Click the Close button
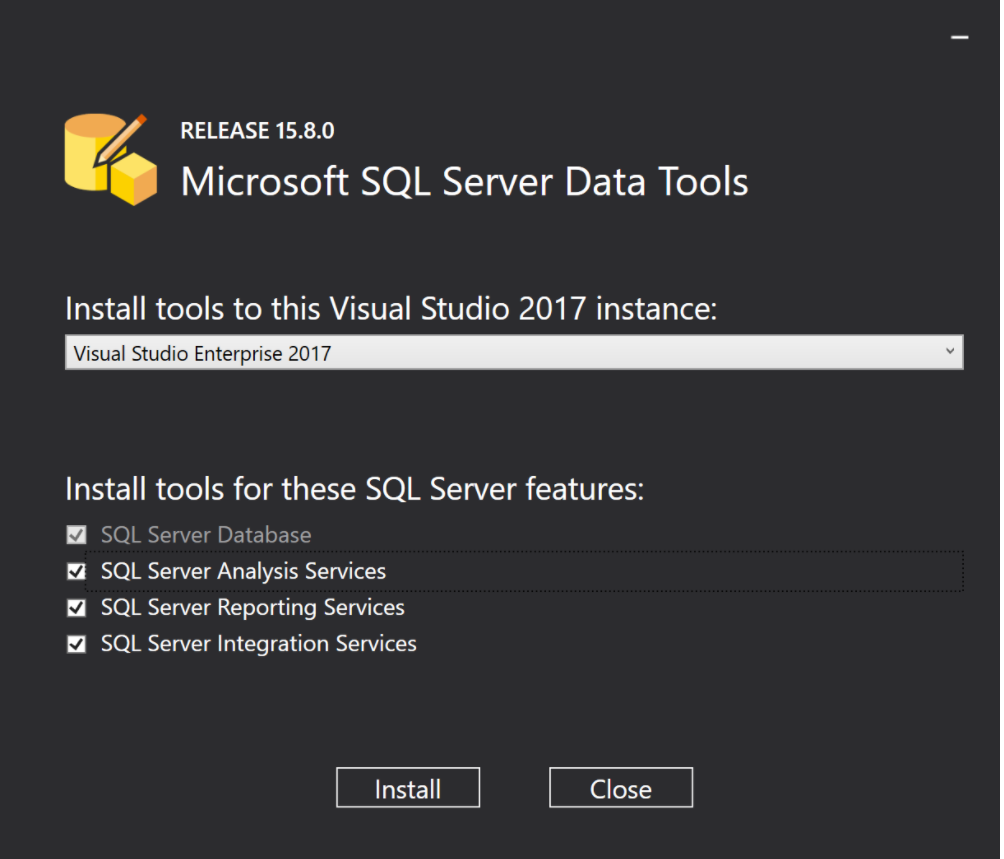Image resolution: width=1004 pixels, height=859 pixels. [x=620, y=787]
